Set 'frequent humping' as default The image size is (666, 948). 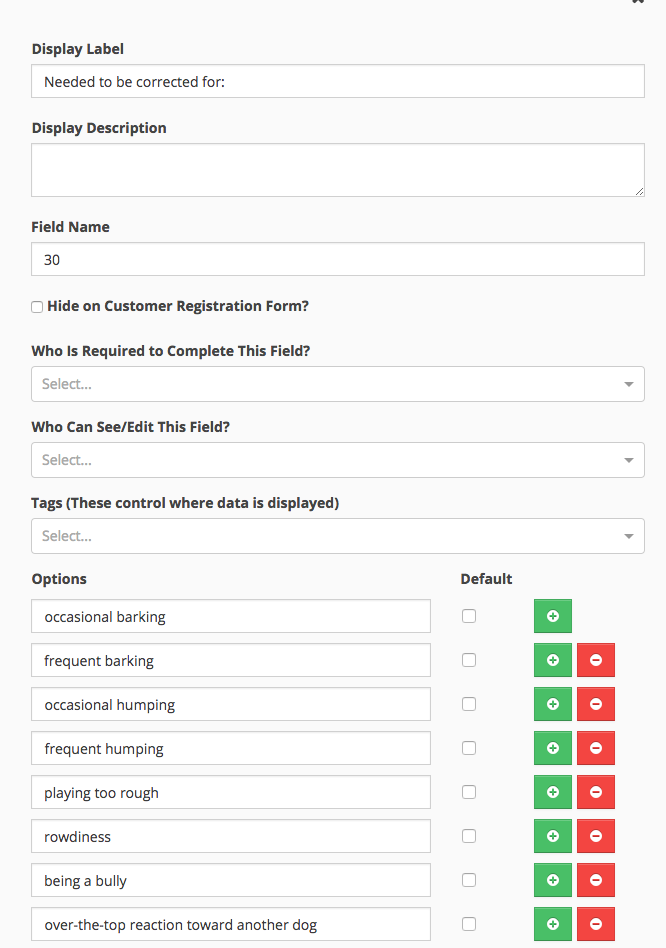pyautogui.click(x=469, y=748)
